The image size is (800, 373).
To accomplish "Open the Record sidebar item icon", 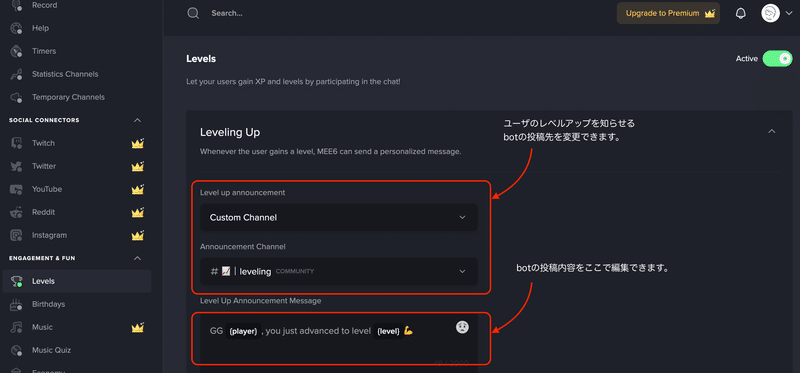I will point(16,6).
